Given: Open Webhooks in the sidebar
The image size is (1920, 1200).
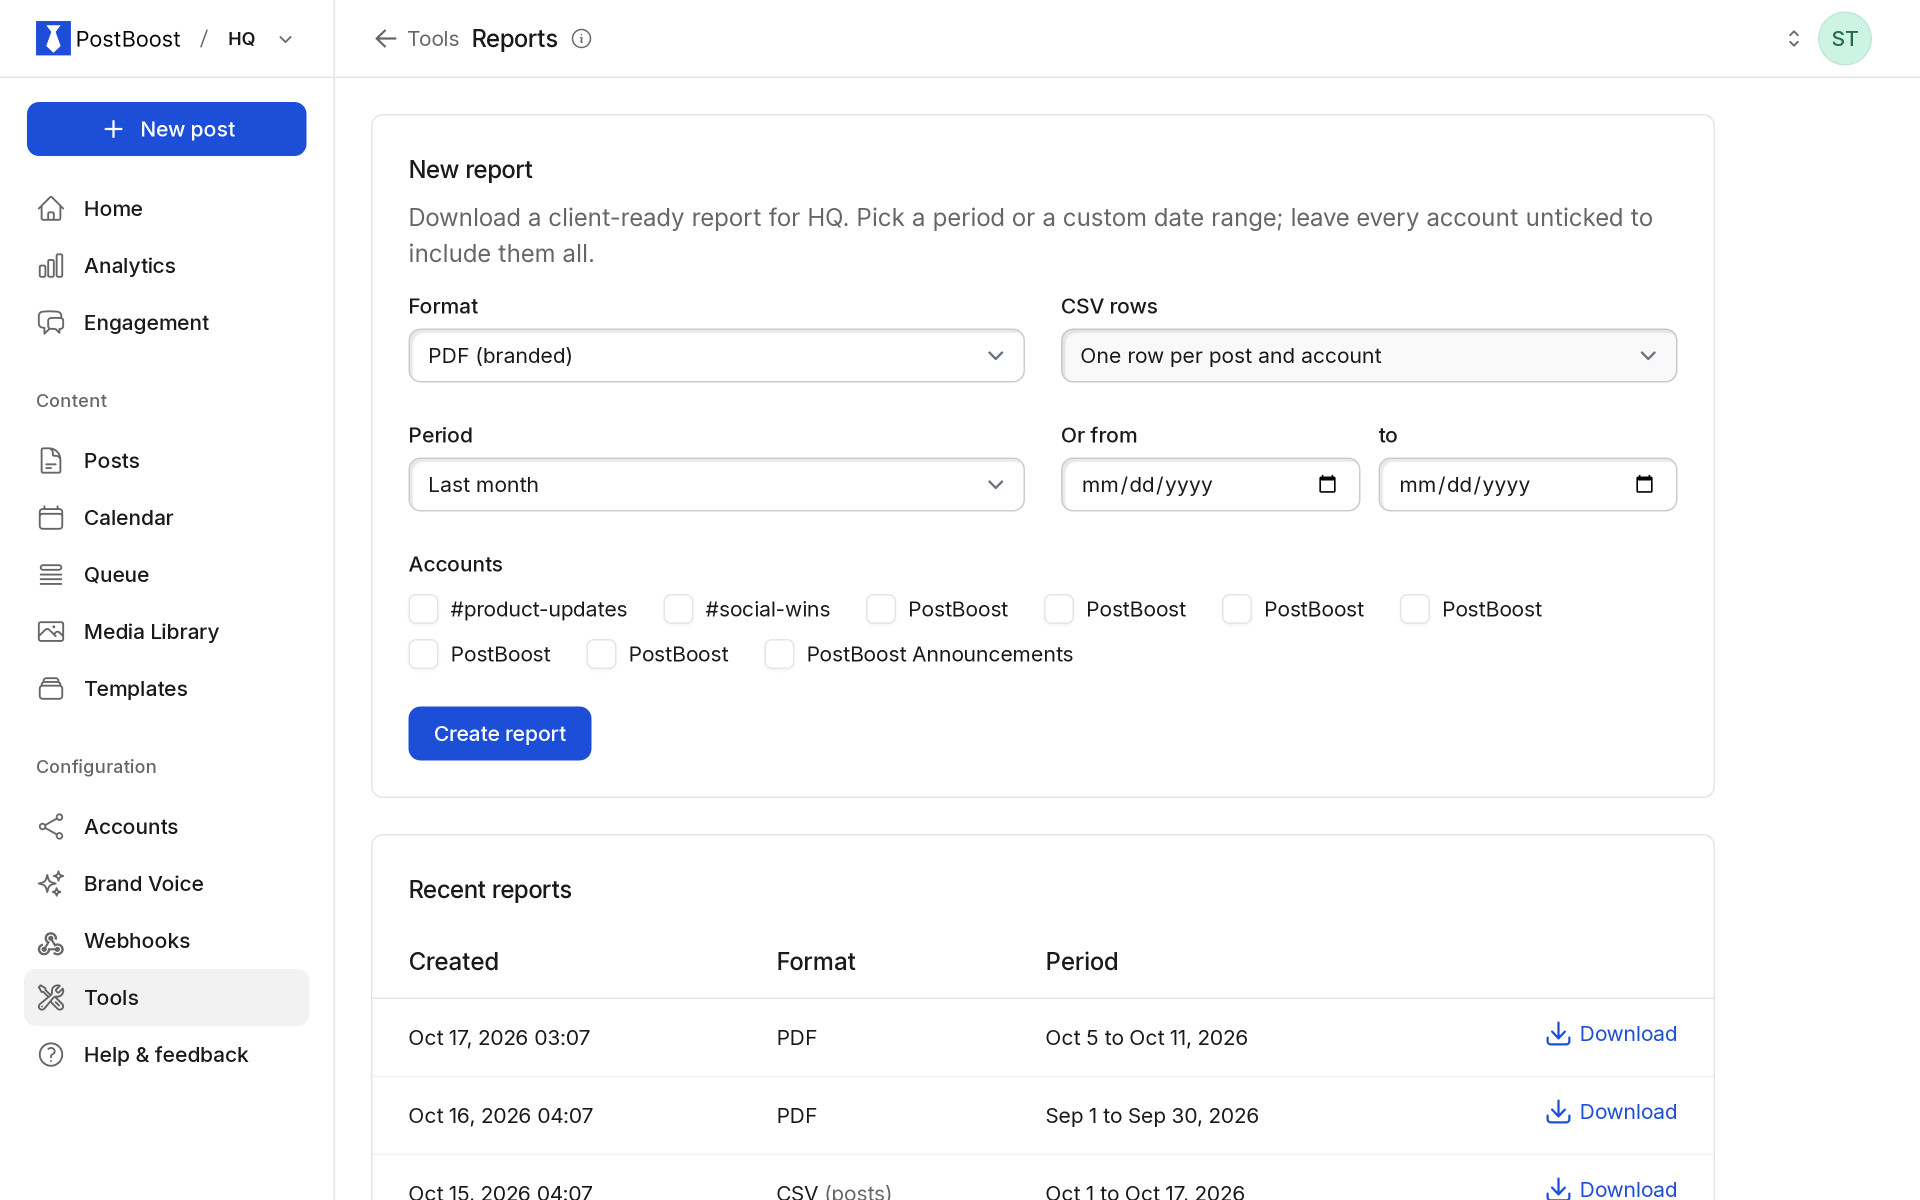Looking at the screenshot, I should click(x=166, y=940).
